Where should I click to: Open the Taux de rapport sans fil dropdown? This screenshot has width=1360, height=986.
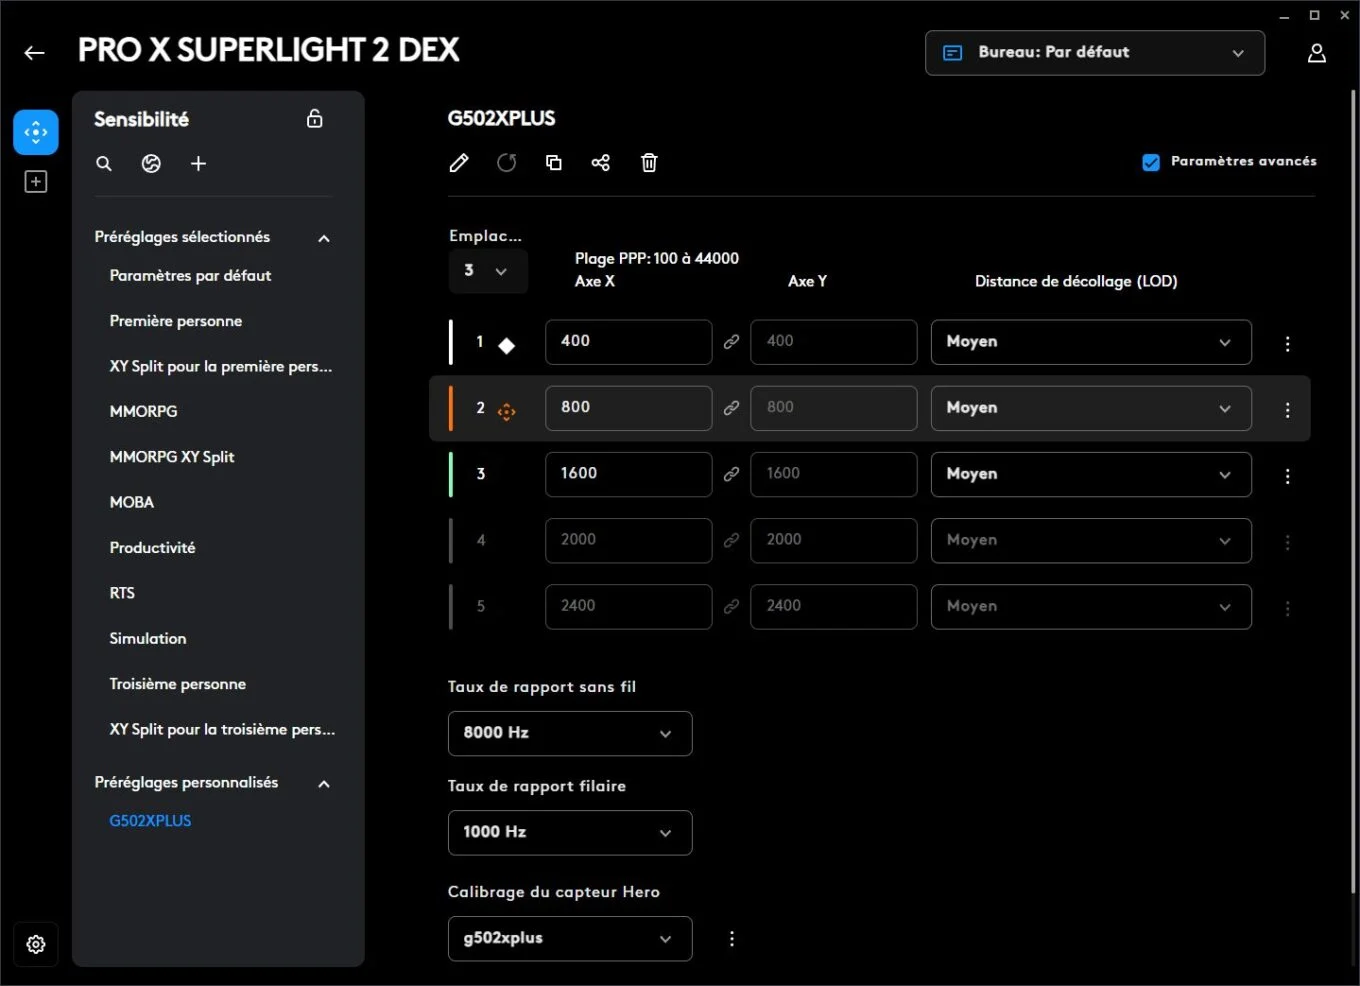569,733
